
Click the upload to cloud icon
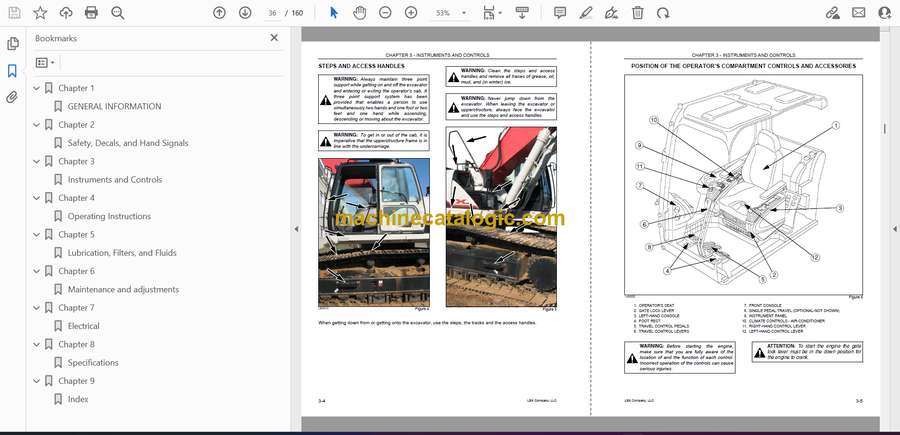(66, 13)
